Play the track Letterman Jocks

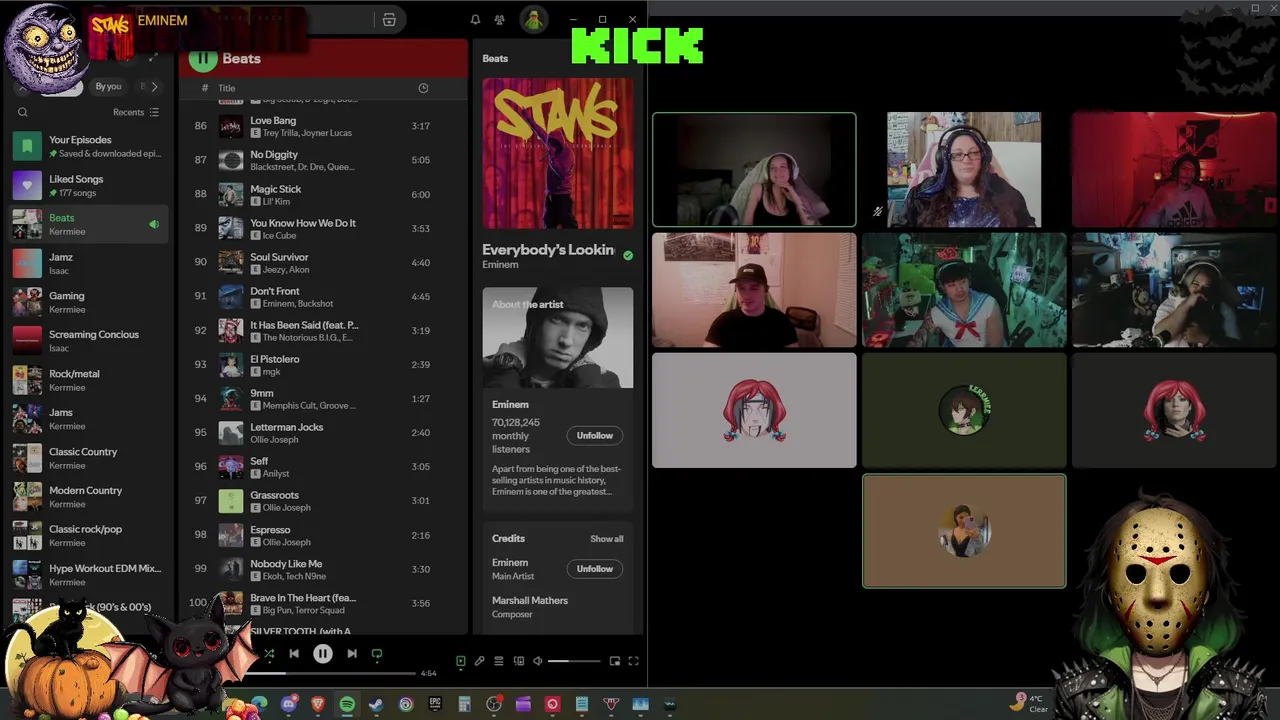click(x=323, y=432)
